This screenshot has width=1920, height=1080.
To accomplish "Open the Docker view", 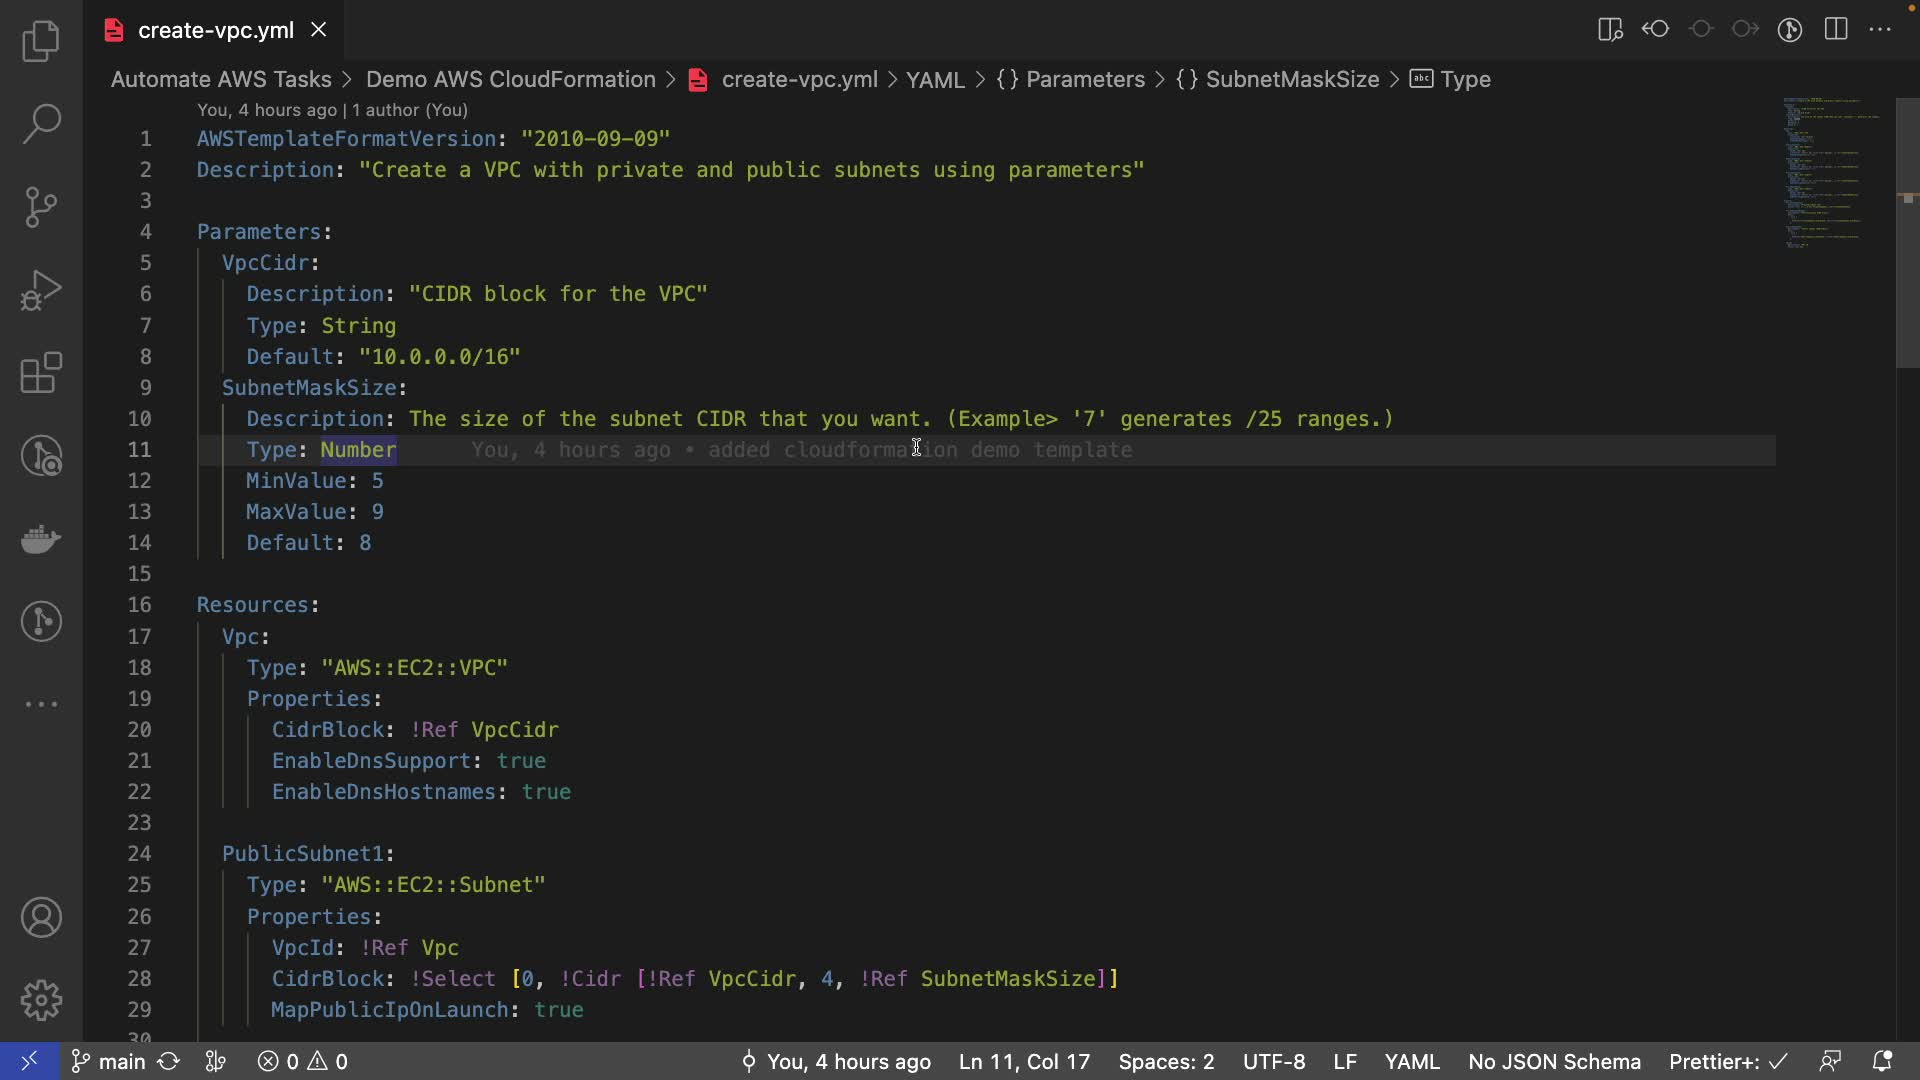I will [x=41, y=539].
